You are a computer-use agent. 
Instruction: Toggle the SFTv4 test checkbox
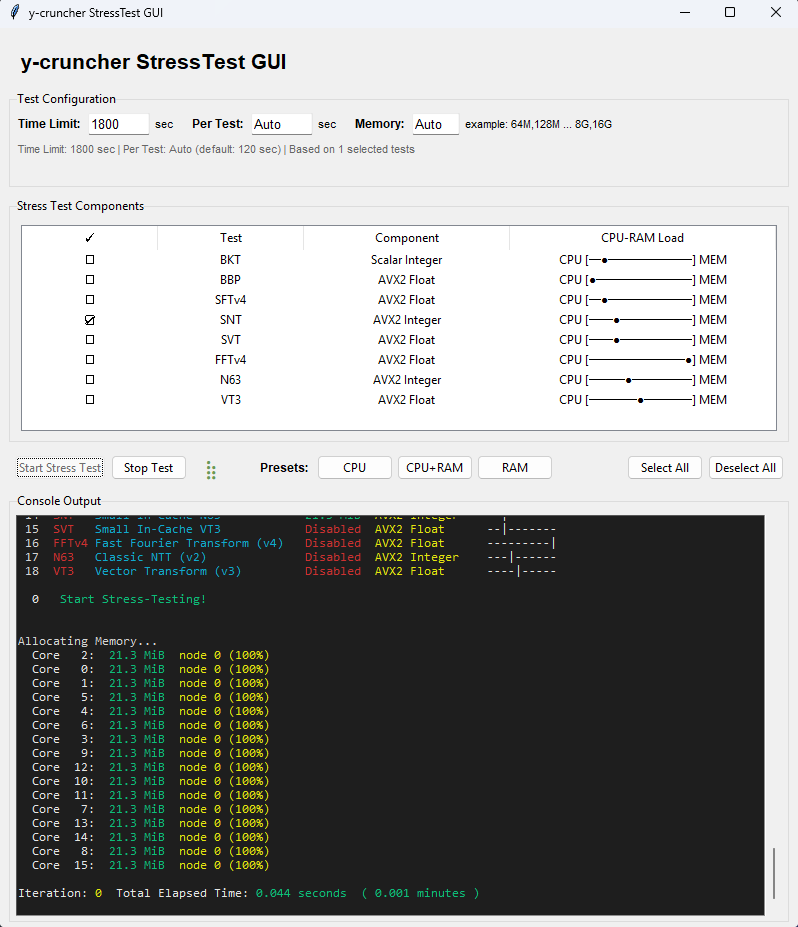tap(90, 300)
